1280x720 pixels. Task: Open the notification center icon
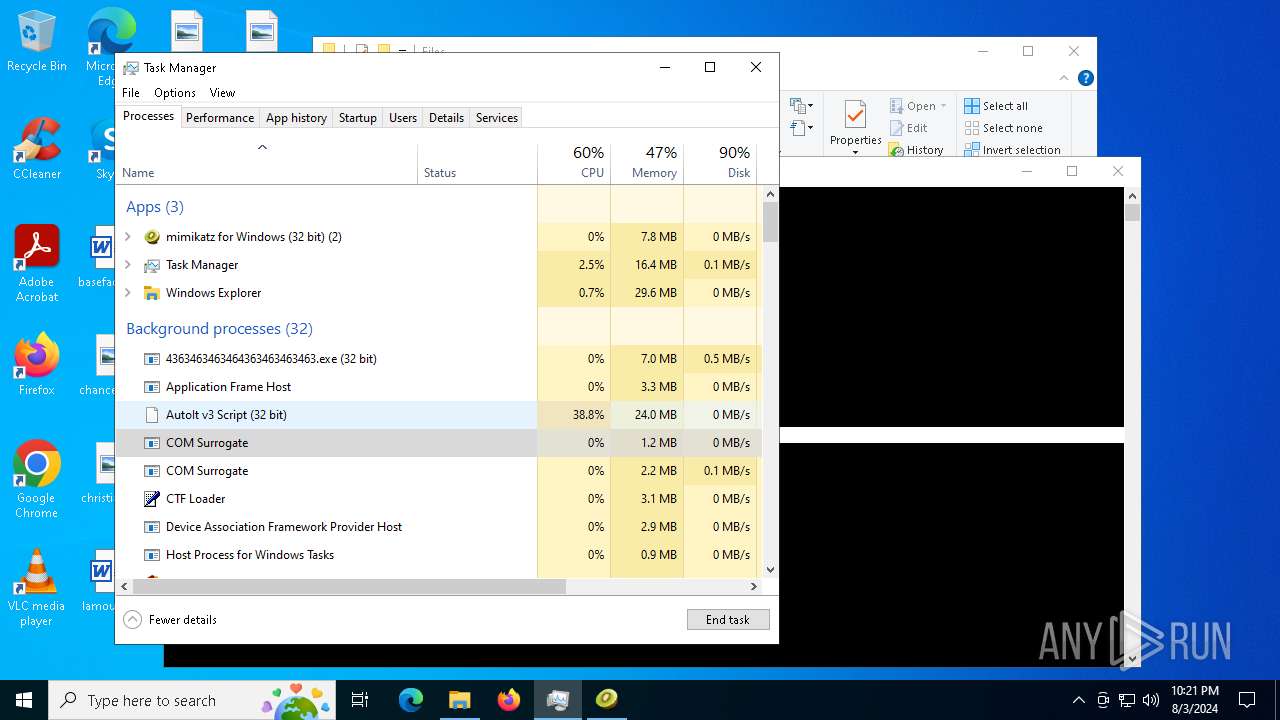pyautogui.click(x=1247, y=700)
